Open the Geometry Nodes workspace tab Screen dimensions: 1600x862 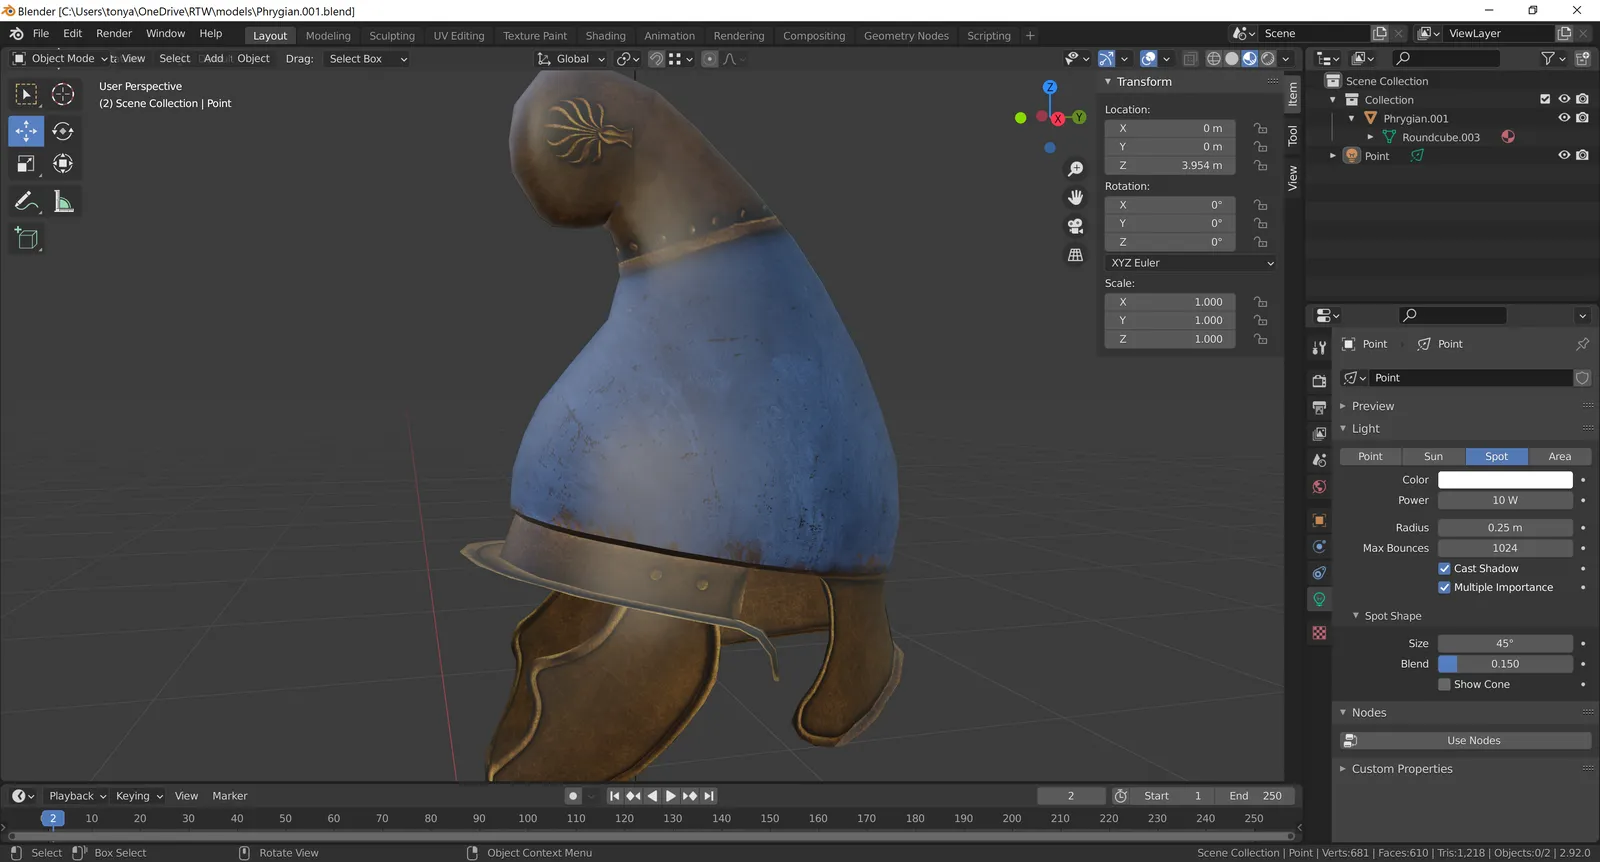coord(906,35)
